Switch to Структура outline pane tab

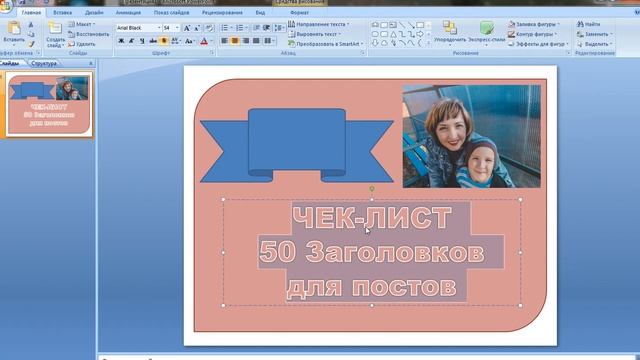[x=44, y=63]
